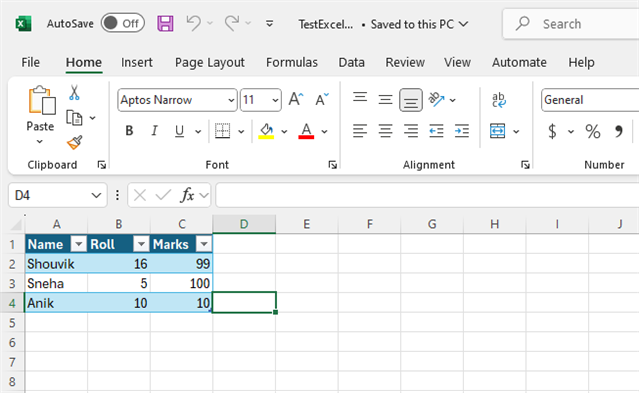Toggle Italic formatting
This screenshot has width=639, height=393.
[154, 131]
